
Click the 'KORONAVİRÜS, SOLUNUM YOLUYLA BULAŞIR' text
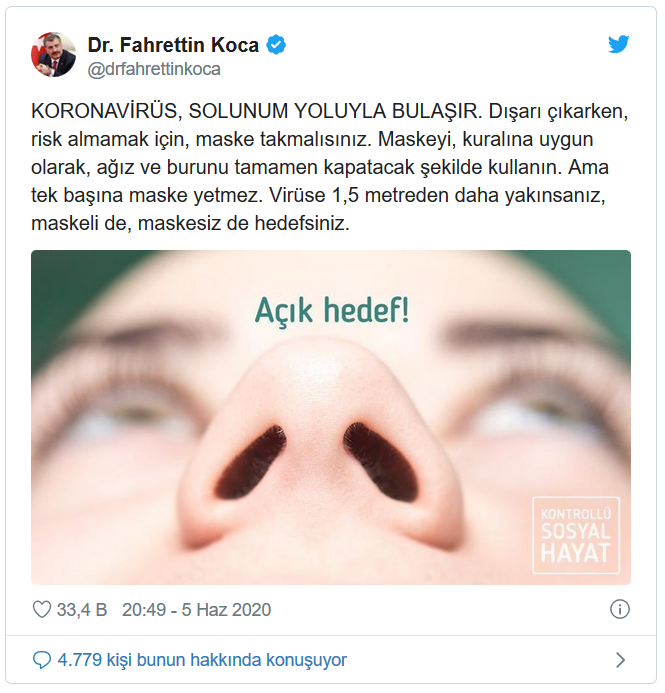[257, 111]
